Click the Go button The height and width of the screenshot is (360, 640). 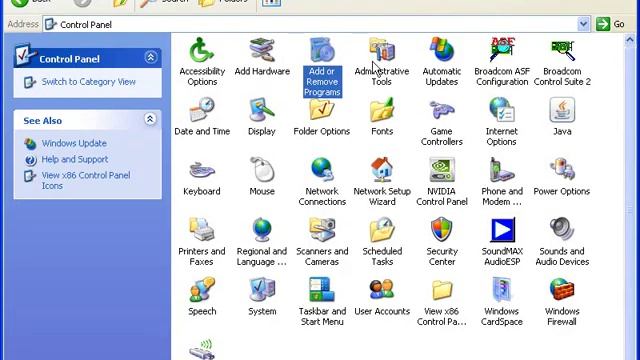point(611,24)
